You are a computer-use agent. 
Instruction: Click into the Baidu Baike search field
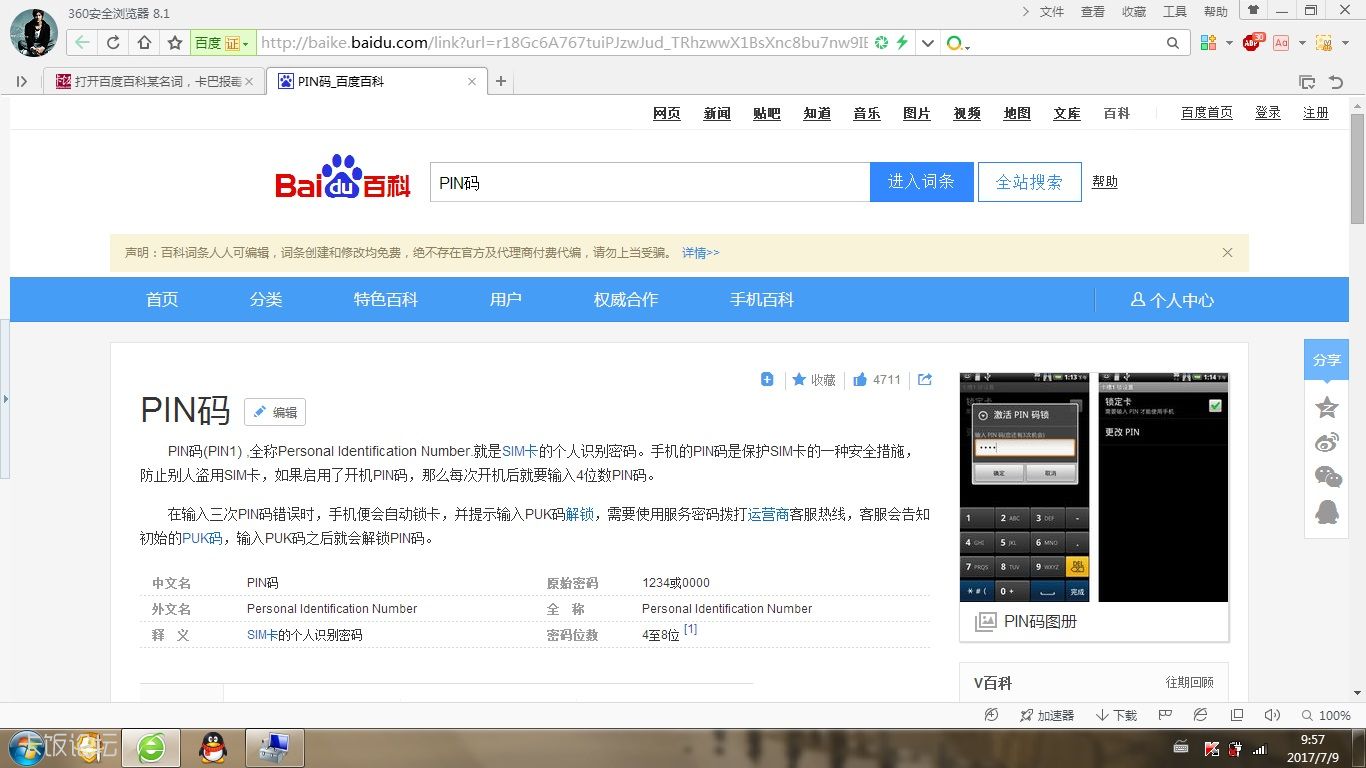650,183
